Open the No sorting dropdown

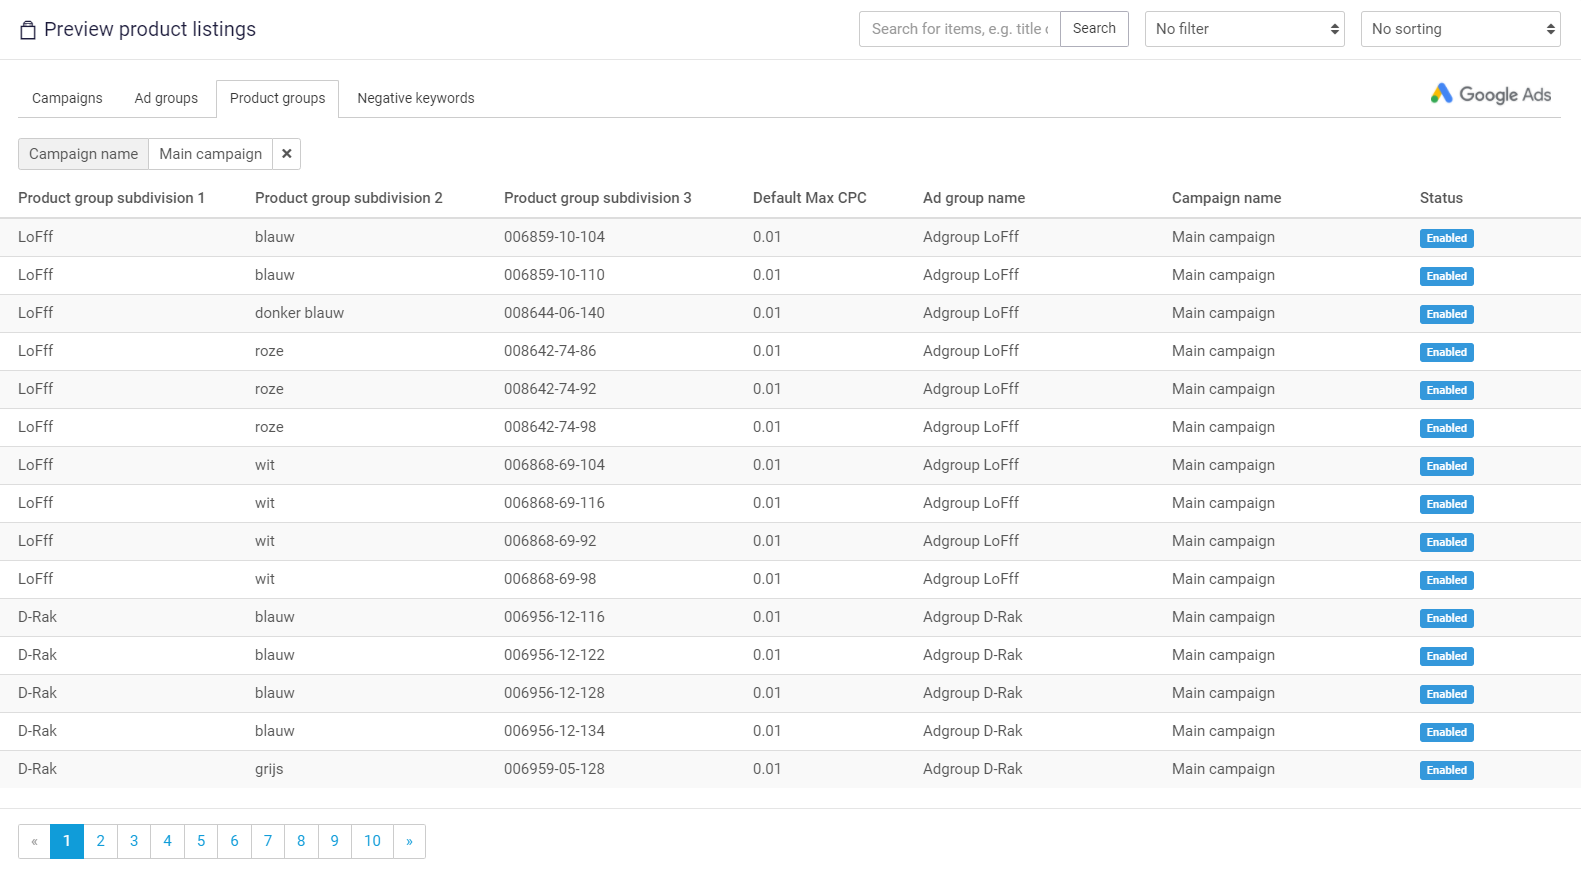tap(1460, 29)
